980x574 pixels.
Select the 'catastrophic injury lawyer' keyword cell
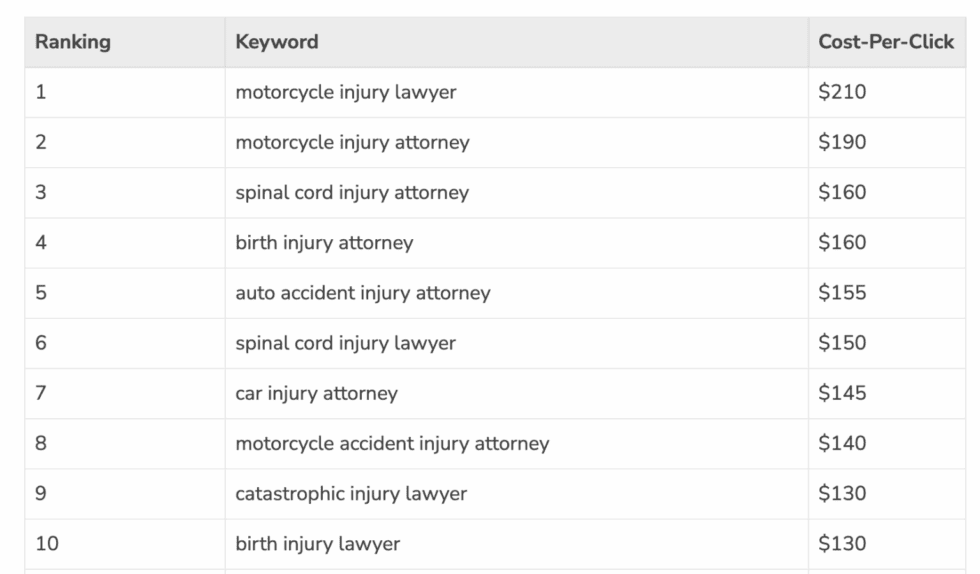[x=351, y=493]
